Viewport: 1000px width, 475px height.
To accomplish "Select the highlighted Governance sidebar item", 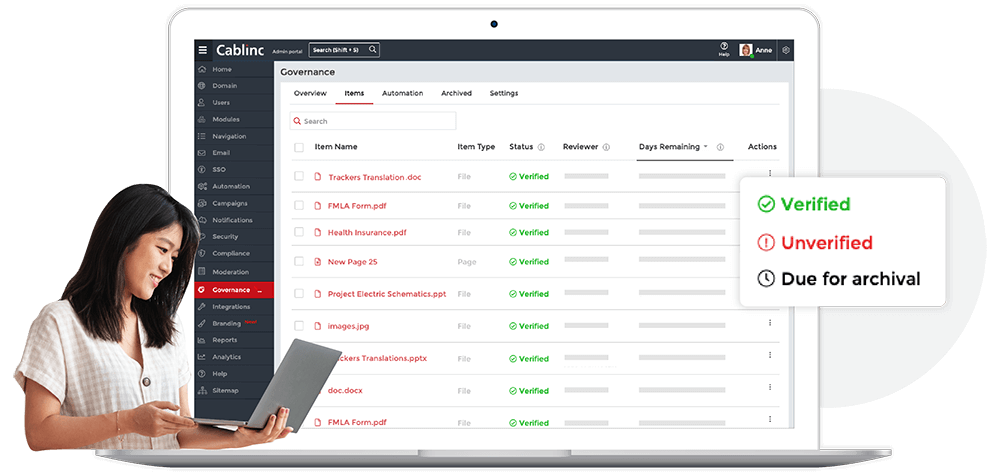I will [x=234, y=289].
